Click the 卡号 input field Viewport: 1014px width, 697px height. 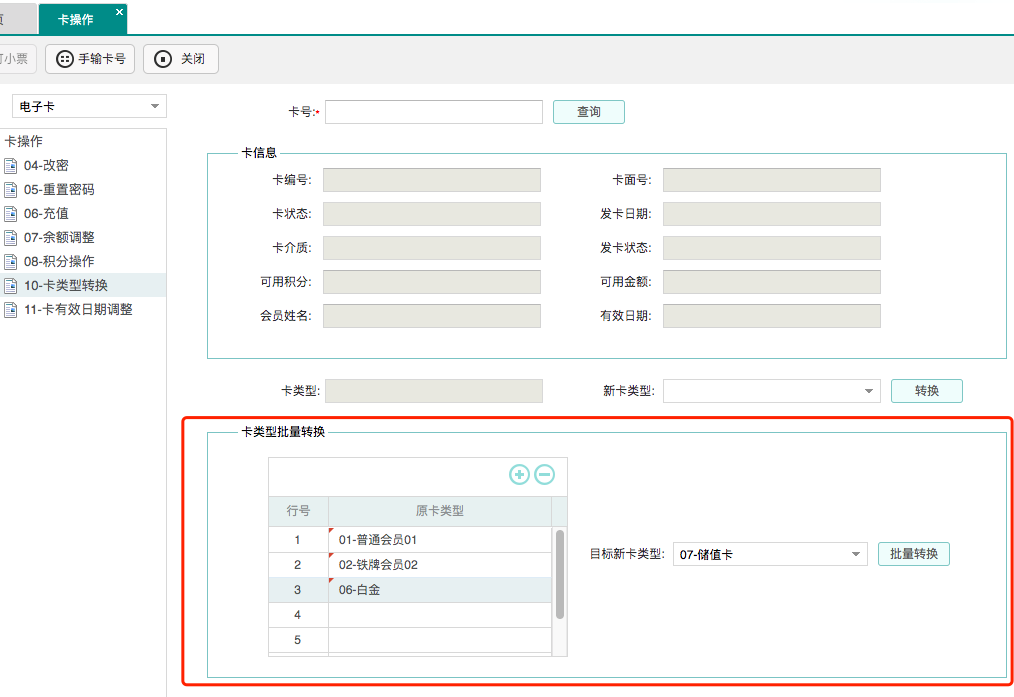tap(433, 112)
